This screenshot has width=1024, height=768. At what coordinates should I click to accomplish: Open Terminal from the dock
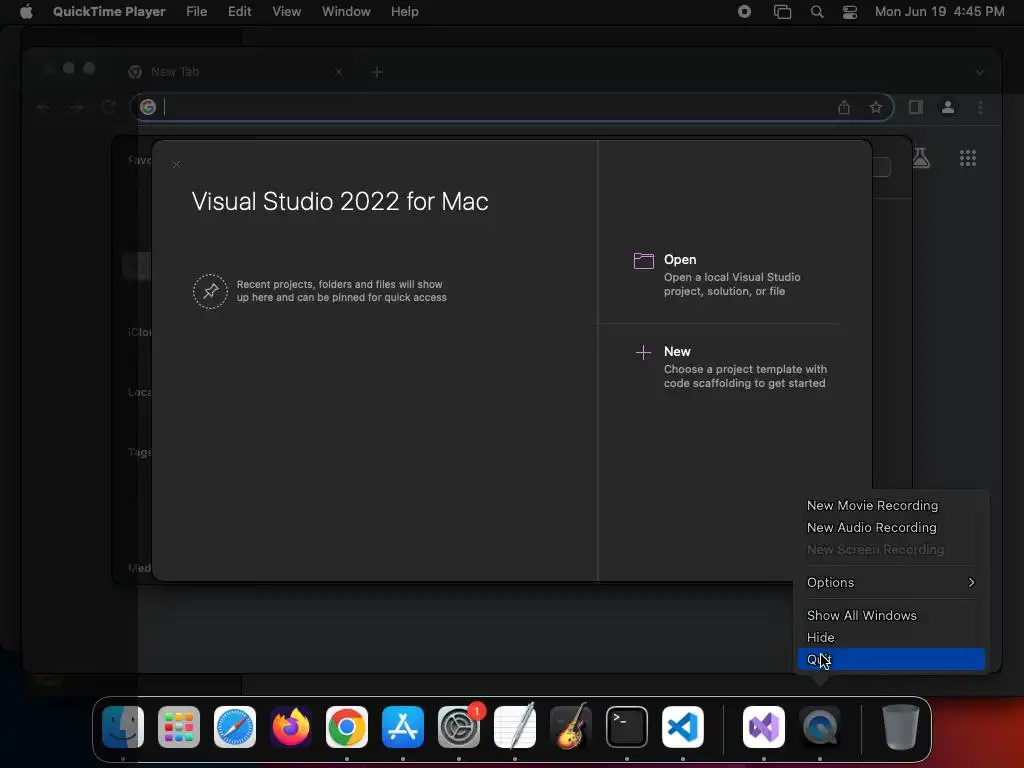click(627, 727)
